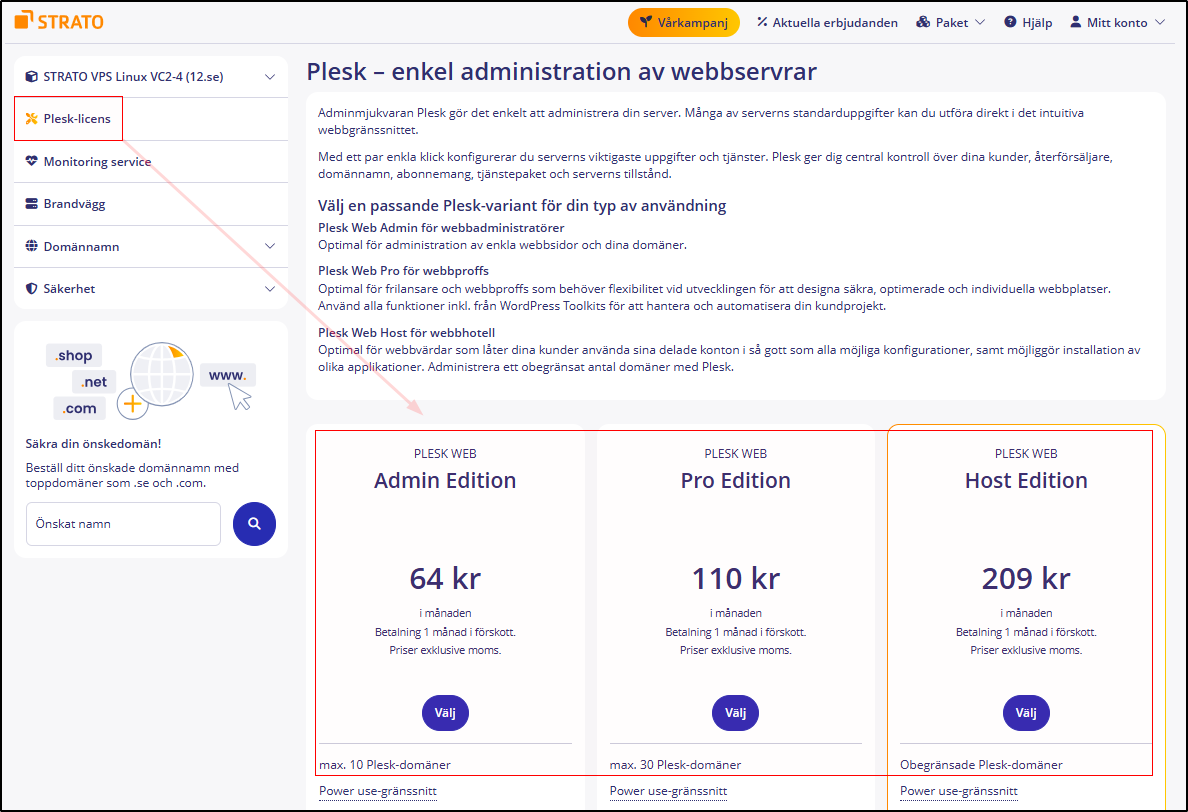1188x812 pixels.
Task: Open Aktuella erbjudanden offers link
Action: tap(827, 23)
